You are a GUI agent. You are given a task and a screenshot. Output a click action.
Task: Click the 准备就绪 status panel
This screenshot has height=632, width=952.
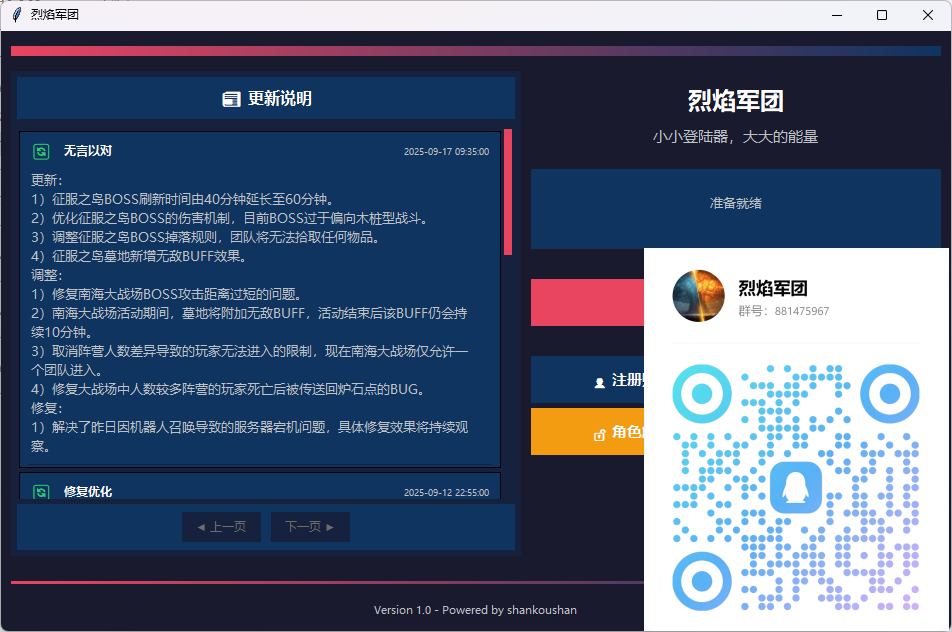[x=735, y=209]
